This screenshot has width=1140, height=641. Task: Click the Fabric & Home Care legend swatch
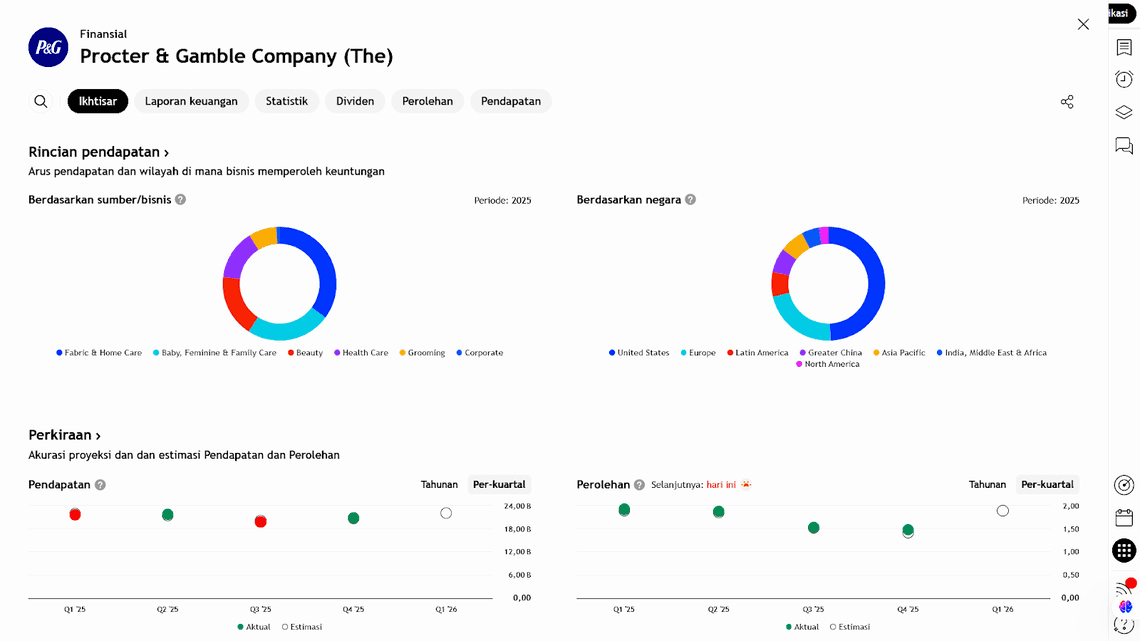[60, 353]
